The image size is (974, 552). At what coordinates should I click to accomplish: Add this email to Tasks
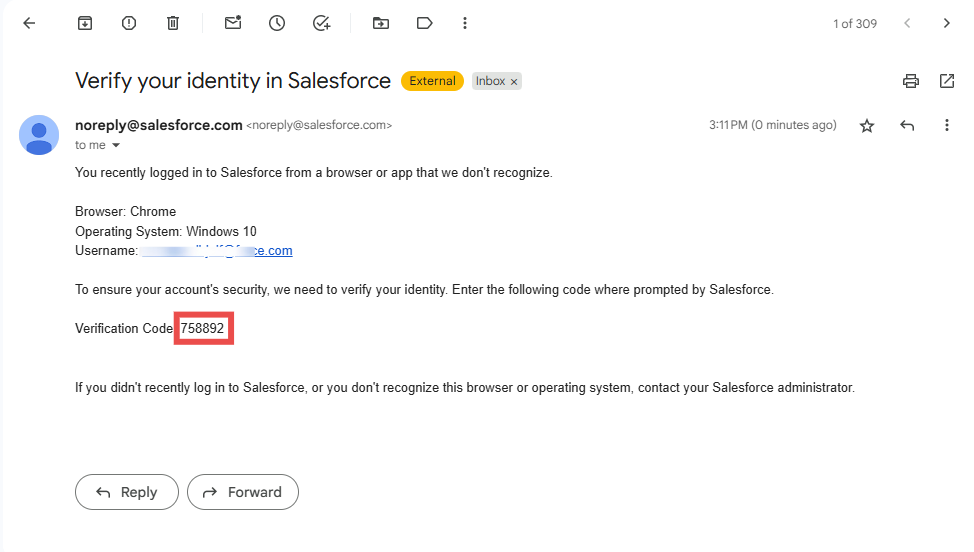321,23
